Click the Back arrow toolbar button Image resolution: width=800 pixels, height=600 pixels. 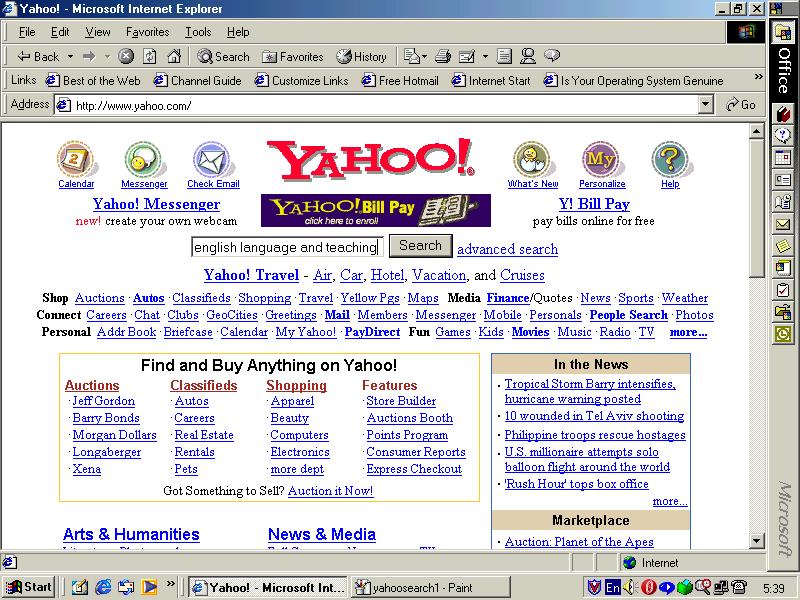coord(37,57)
